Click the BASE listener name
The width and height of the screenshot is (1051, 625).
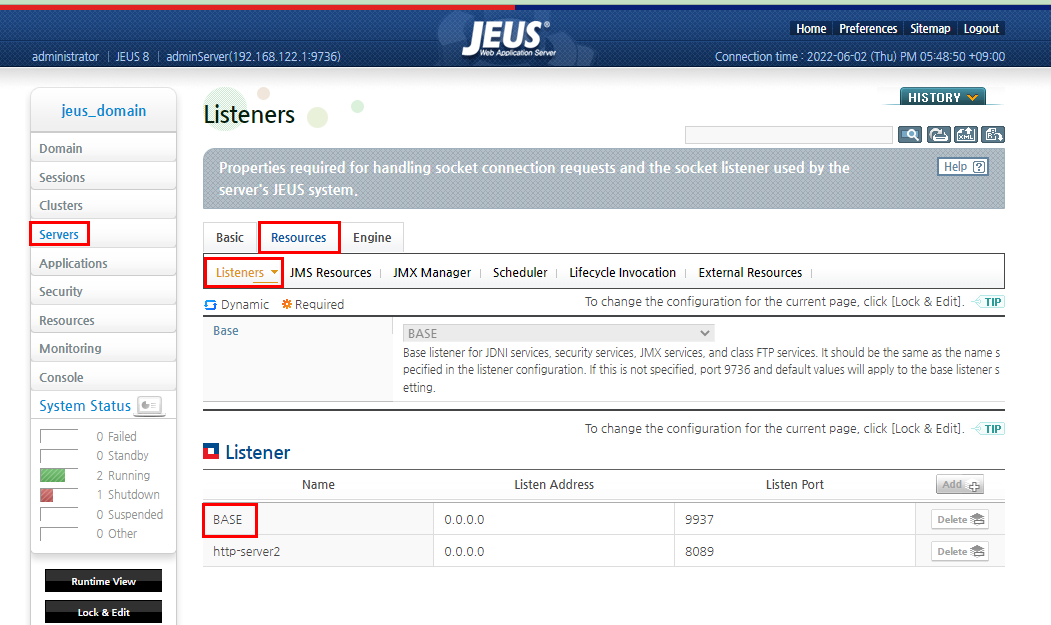tap(228, 520)
